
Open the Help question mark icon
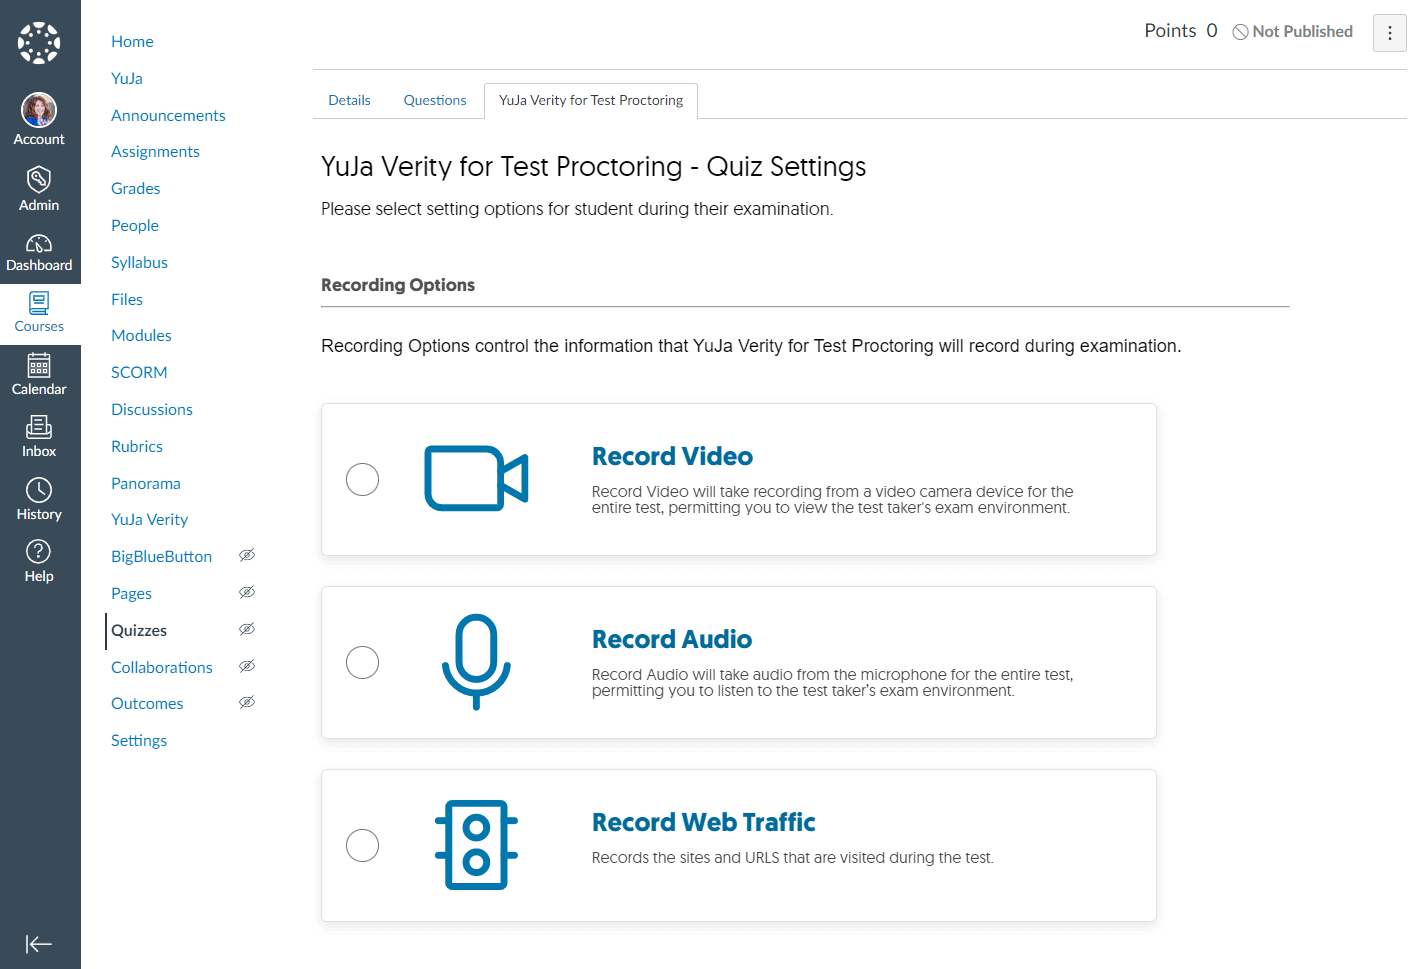click(39, 552)
